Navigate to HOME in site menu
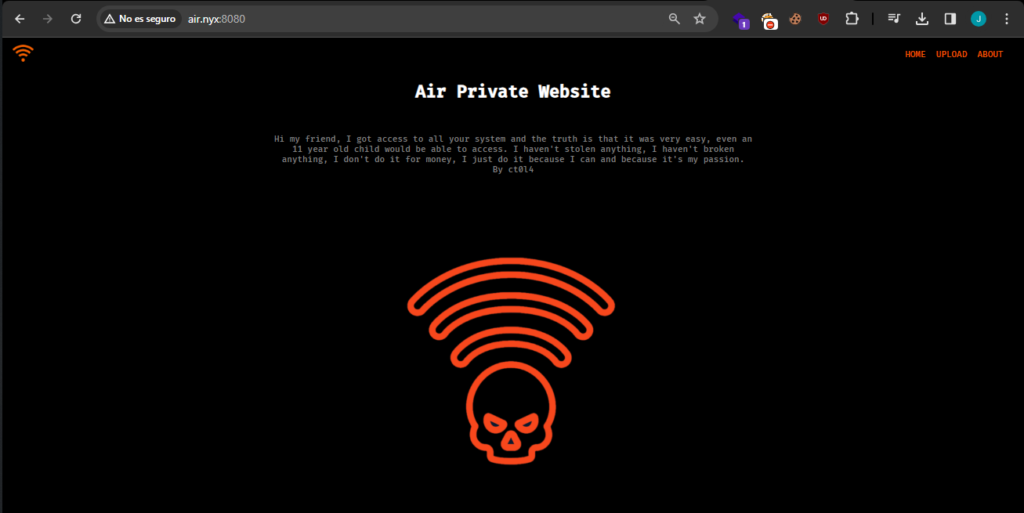Screen dimensions: 1024x513 coord(915,54)
